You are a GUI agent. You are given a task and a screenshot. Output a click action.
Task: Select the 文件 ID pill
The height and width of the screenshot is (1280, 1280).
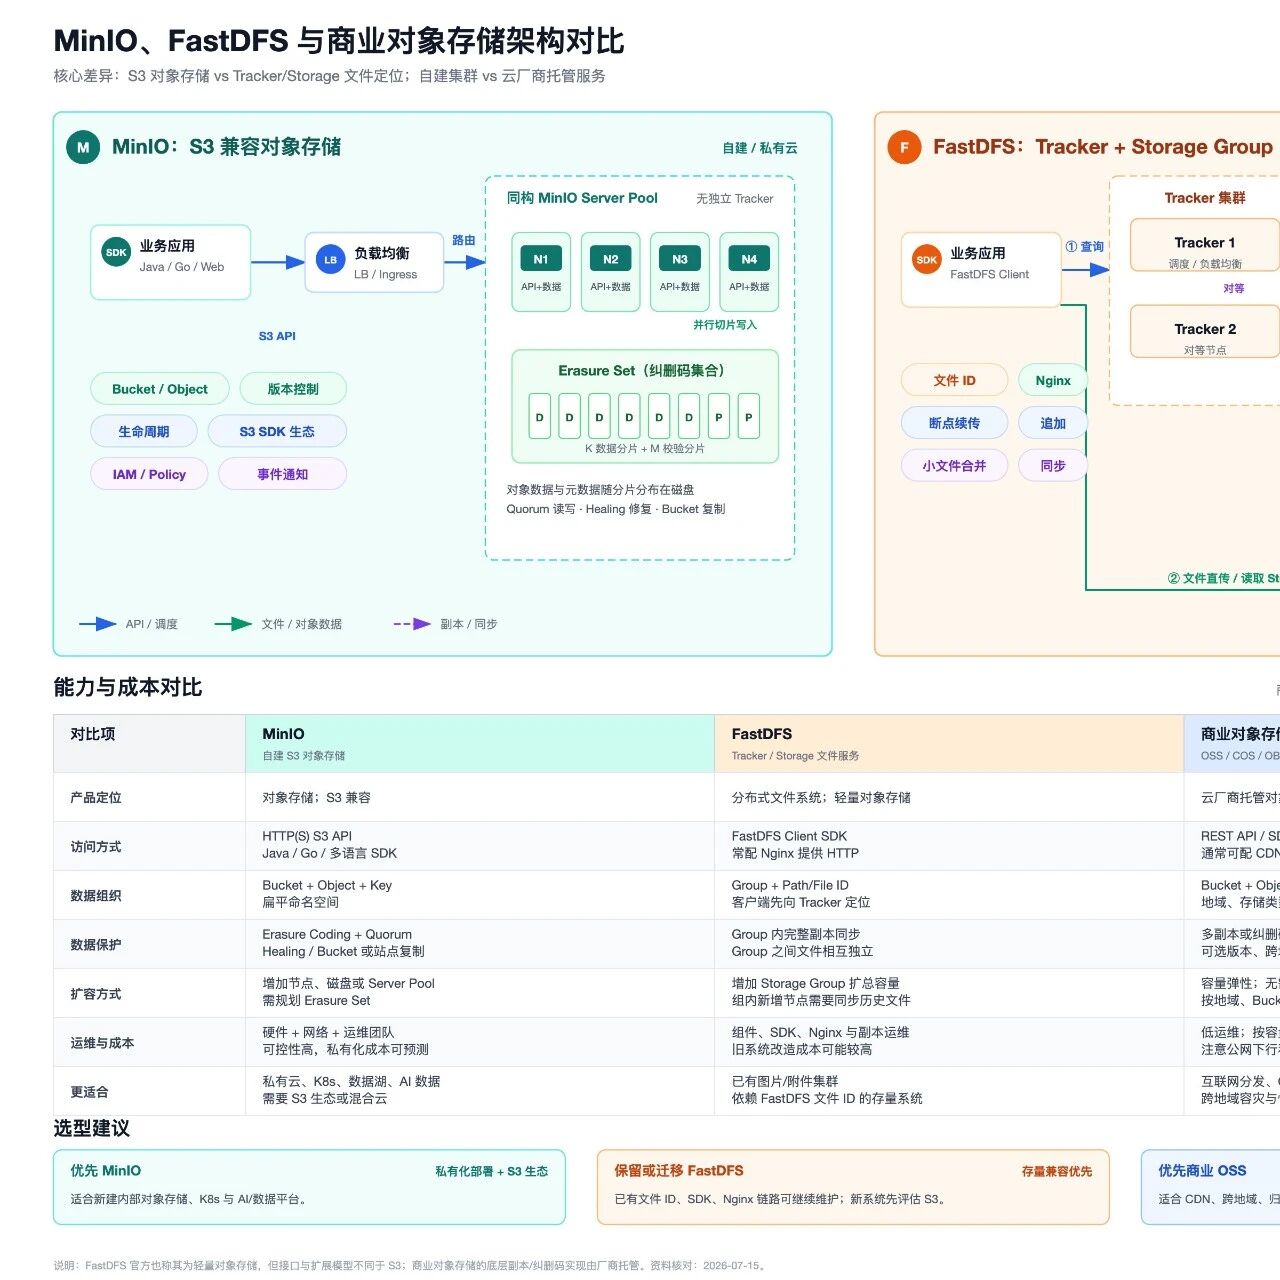point(954,380)
